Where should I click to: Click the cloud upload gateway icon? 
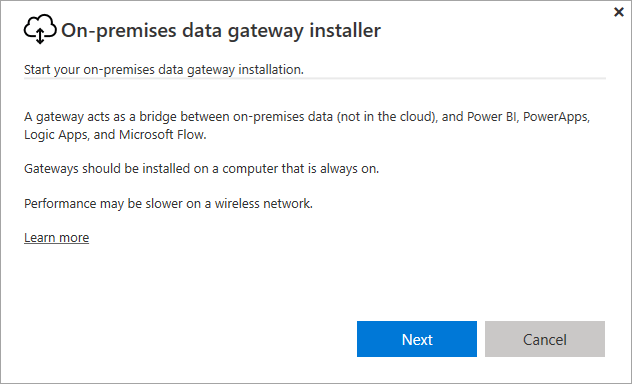pyautogui.click(x=40, y=29)
